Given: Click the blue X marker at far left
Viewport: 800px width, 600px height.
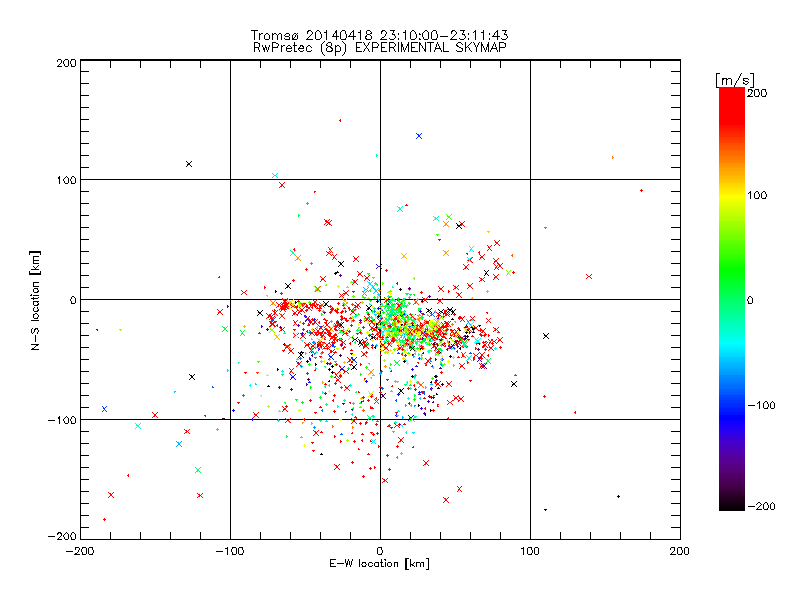Looking at the screenshot, I should [x=105, y=409].
